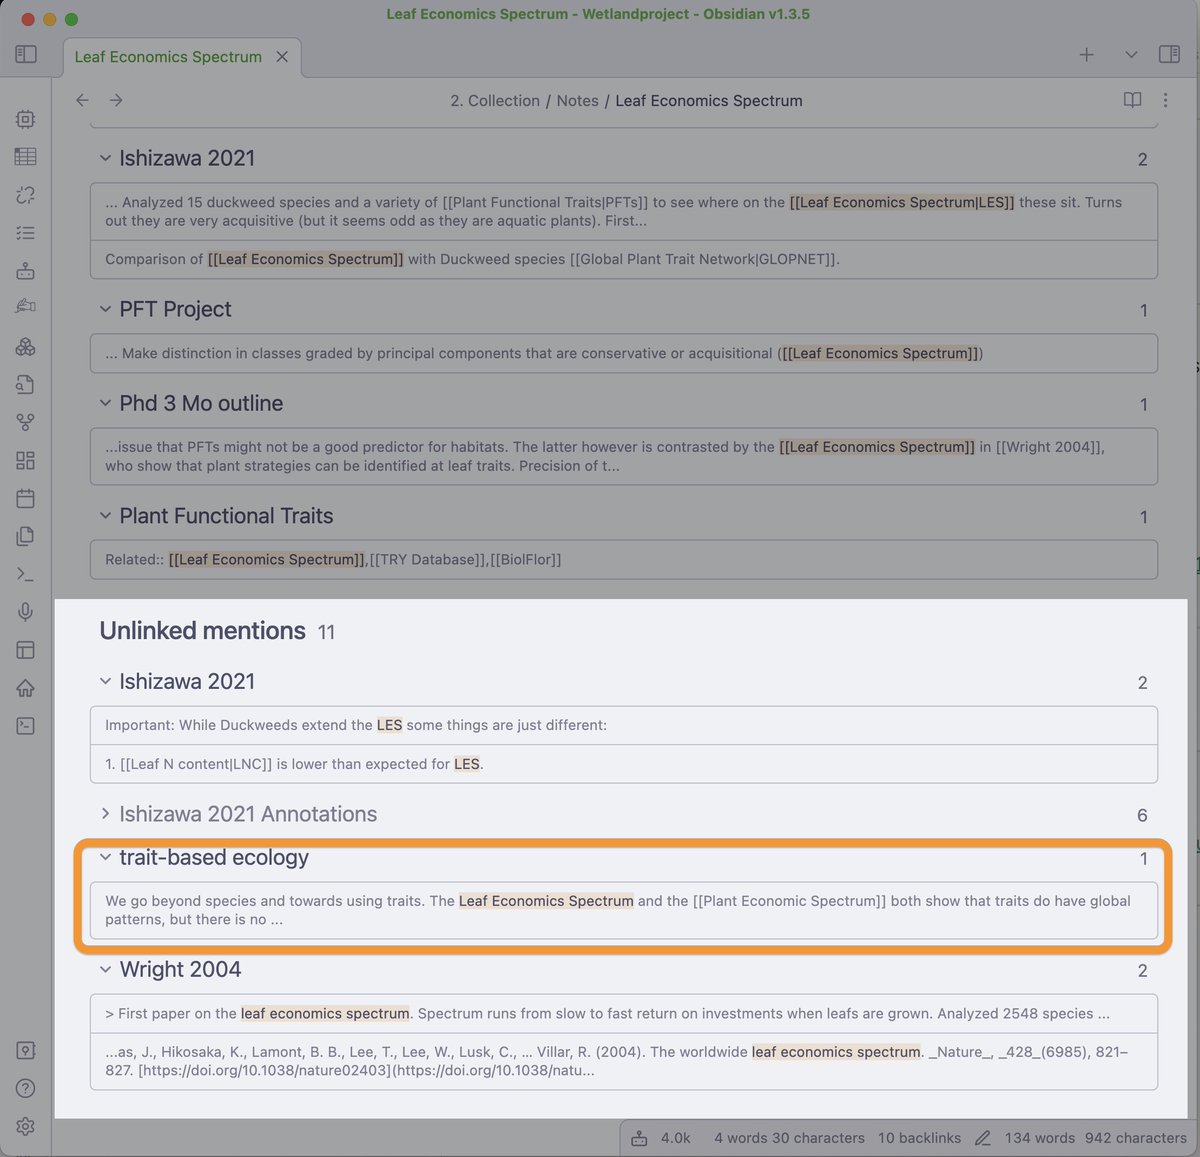Collapse the Phd 3 Mo outline group
1200x1157 pixels.
tap(105, 403)
